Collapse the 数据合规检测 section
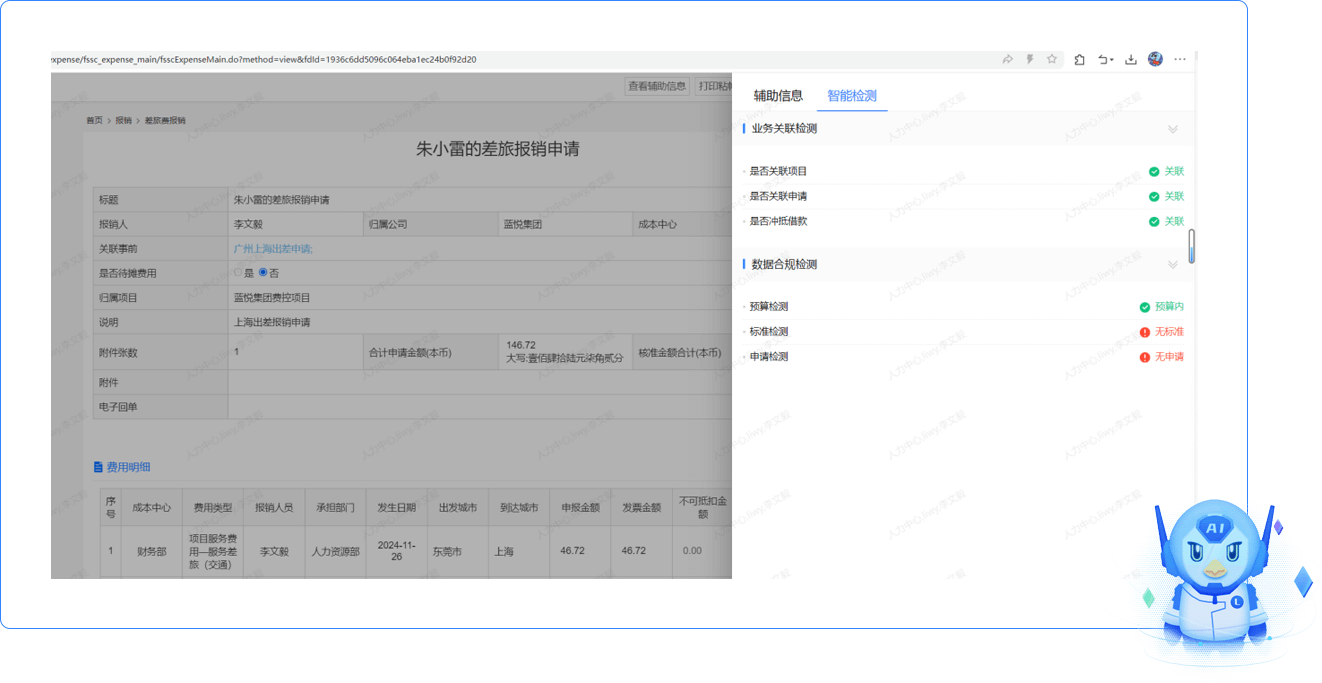 (x=1173, y=265)
